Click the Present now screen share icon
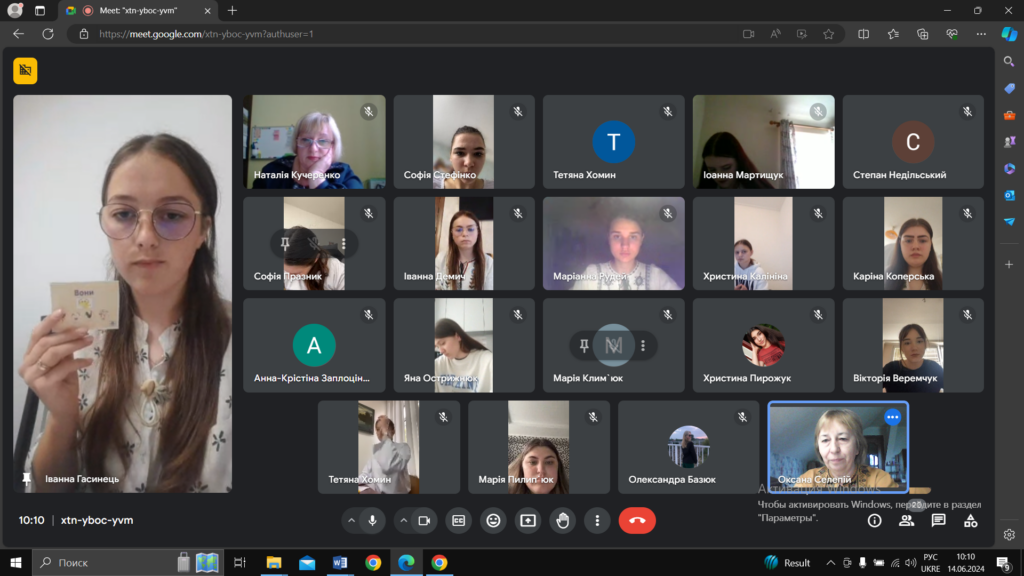Screen dimensions: 1024x576 click(528, 520)
